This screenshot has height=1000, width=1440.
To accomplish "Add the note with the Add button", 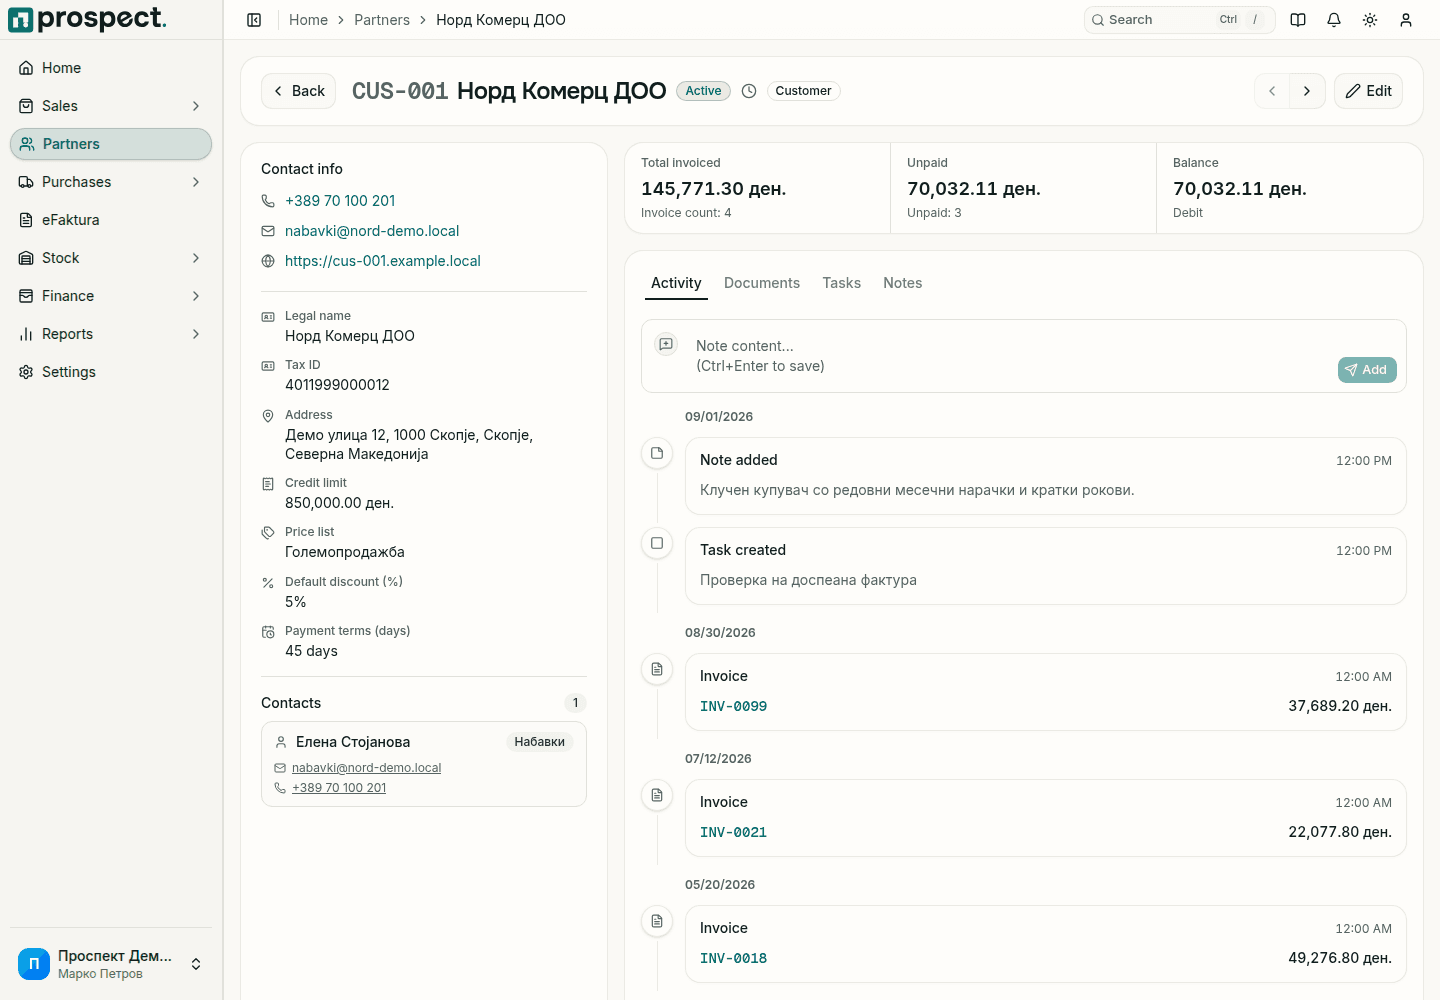I will pos(1367,370).
